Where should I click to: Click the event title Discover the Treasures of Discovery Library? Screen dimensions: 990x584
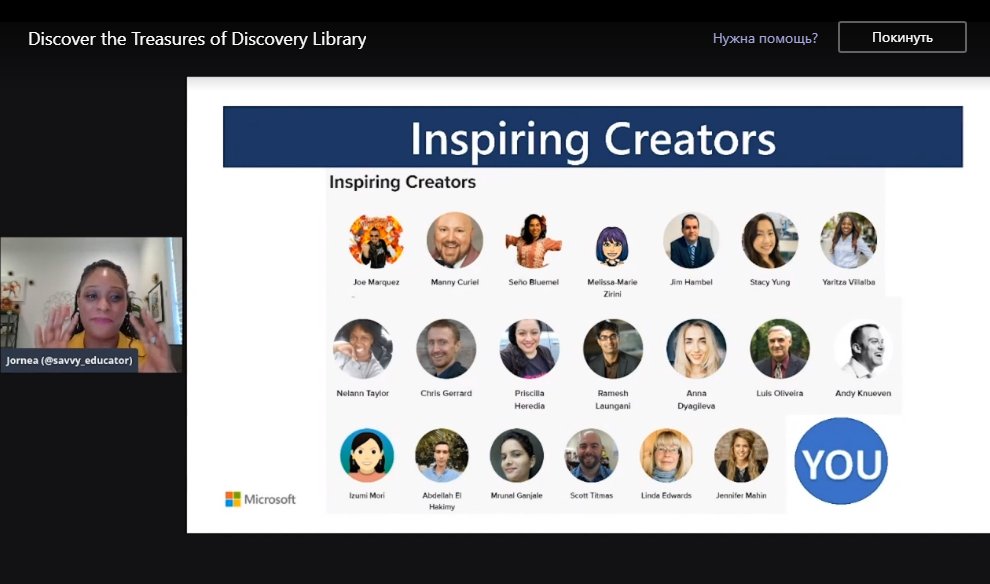click(197, 39)
